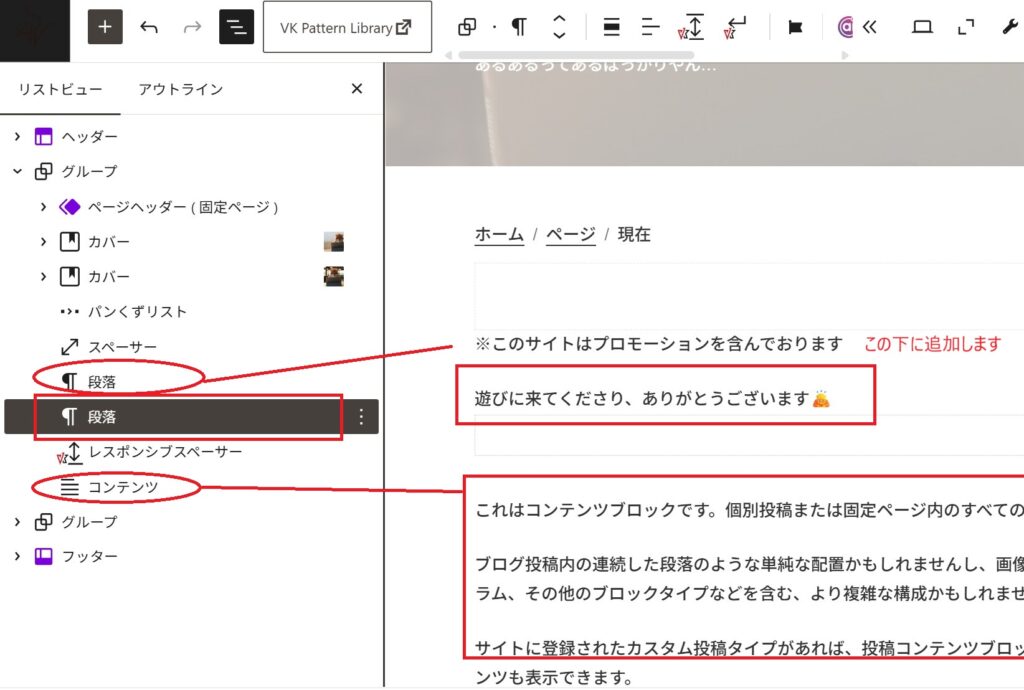Collapse the first グループ tree item
The width and height of the screenshot is (1024, 690).
[18, 171]
